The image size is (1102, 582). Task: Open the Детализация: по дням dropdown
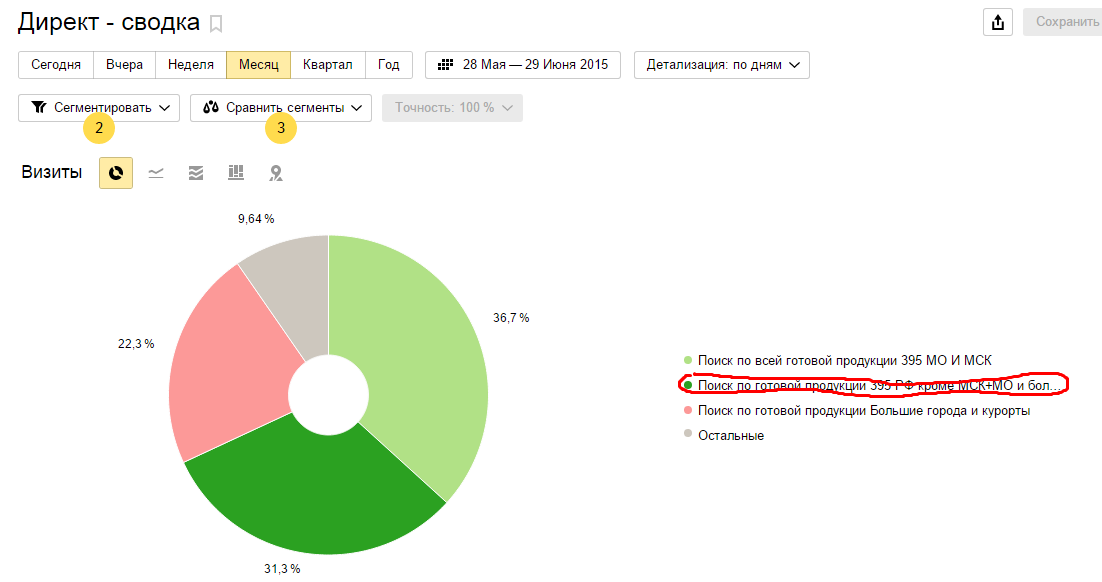coord(722,65)
